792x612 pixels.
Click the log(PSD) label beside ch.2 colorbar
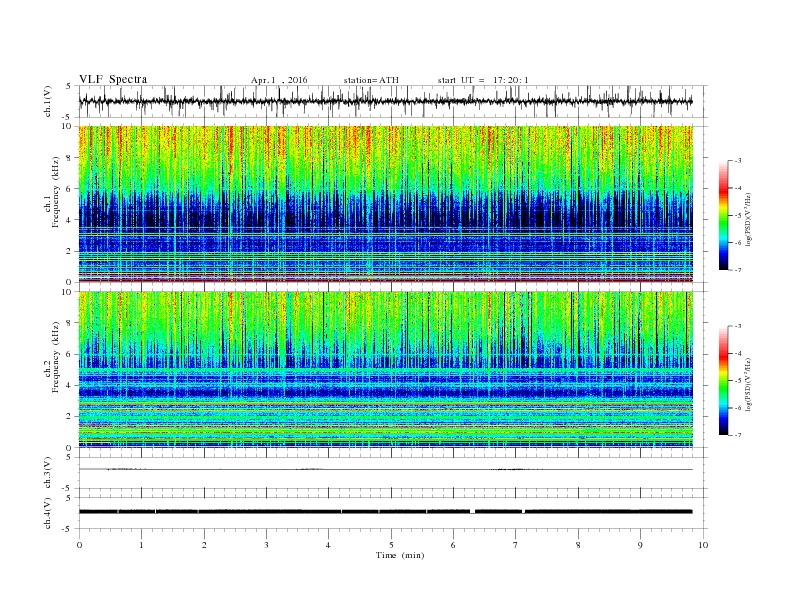click(748, 384)
